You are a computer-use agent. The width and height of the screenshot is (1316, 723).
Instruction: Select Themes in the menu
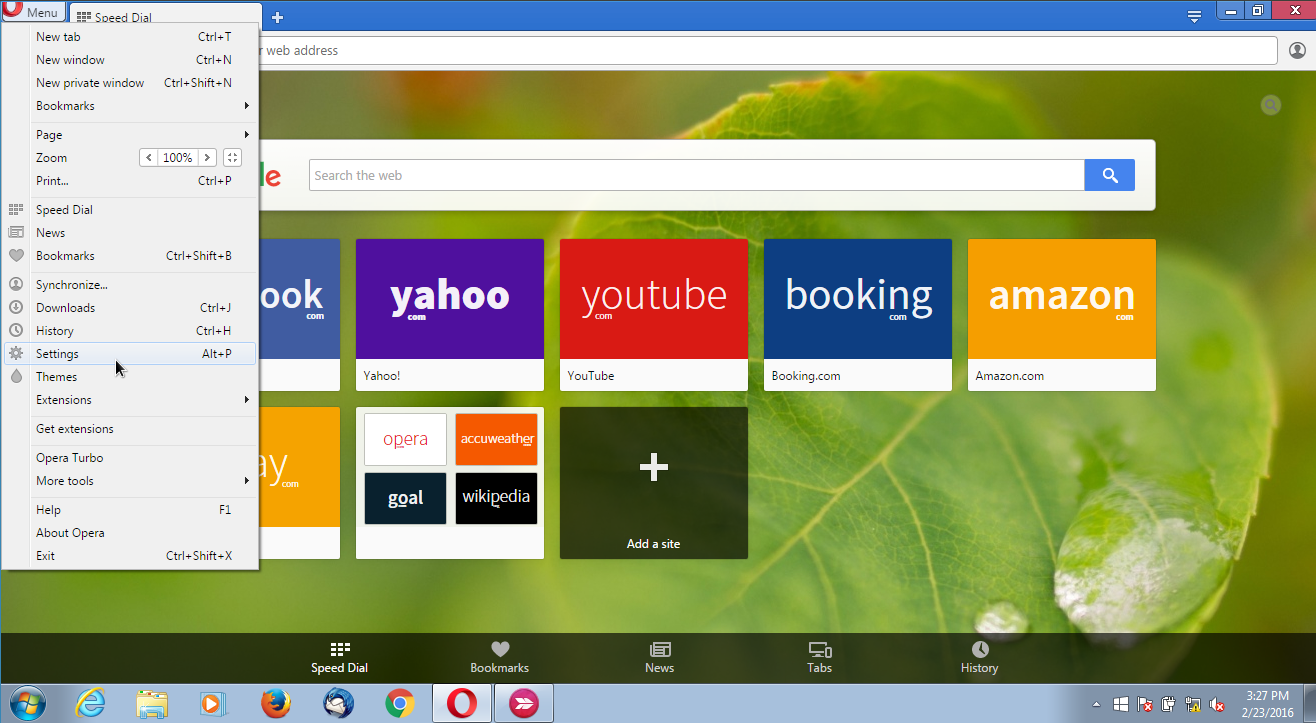pyautogui.click(x=130, y=377)
